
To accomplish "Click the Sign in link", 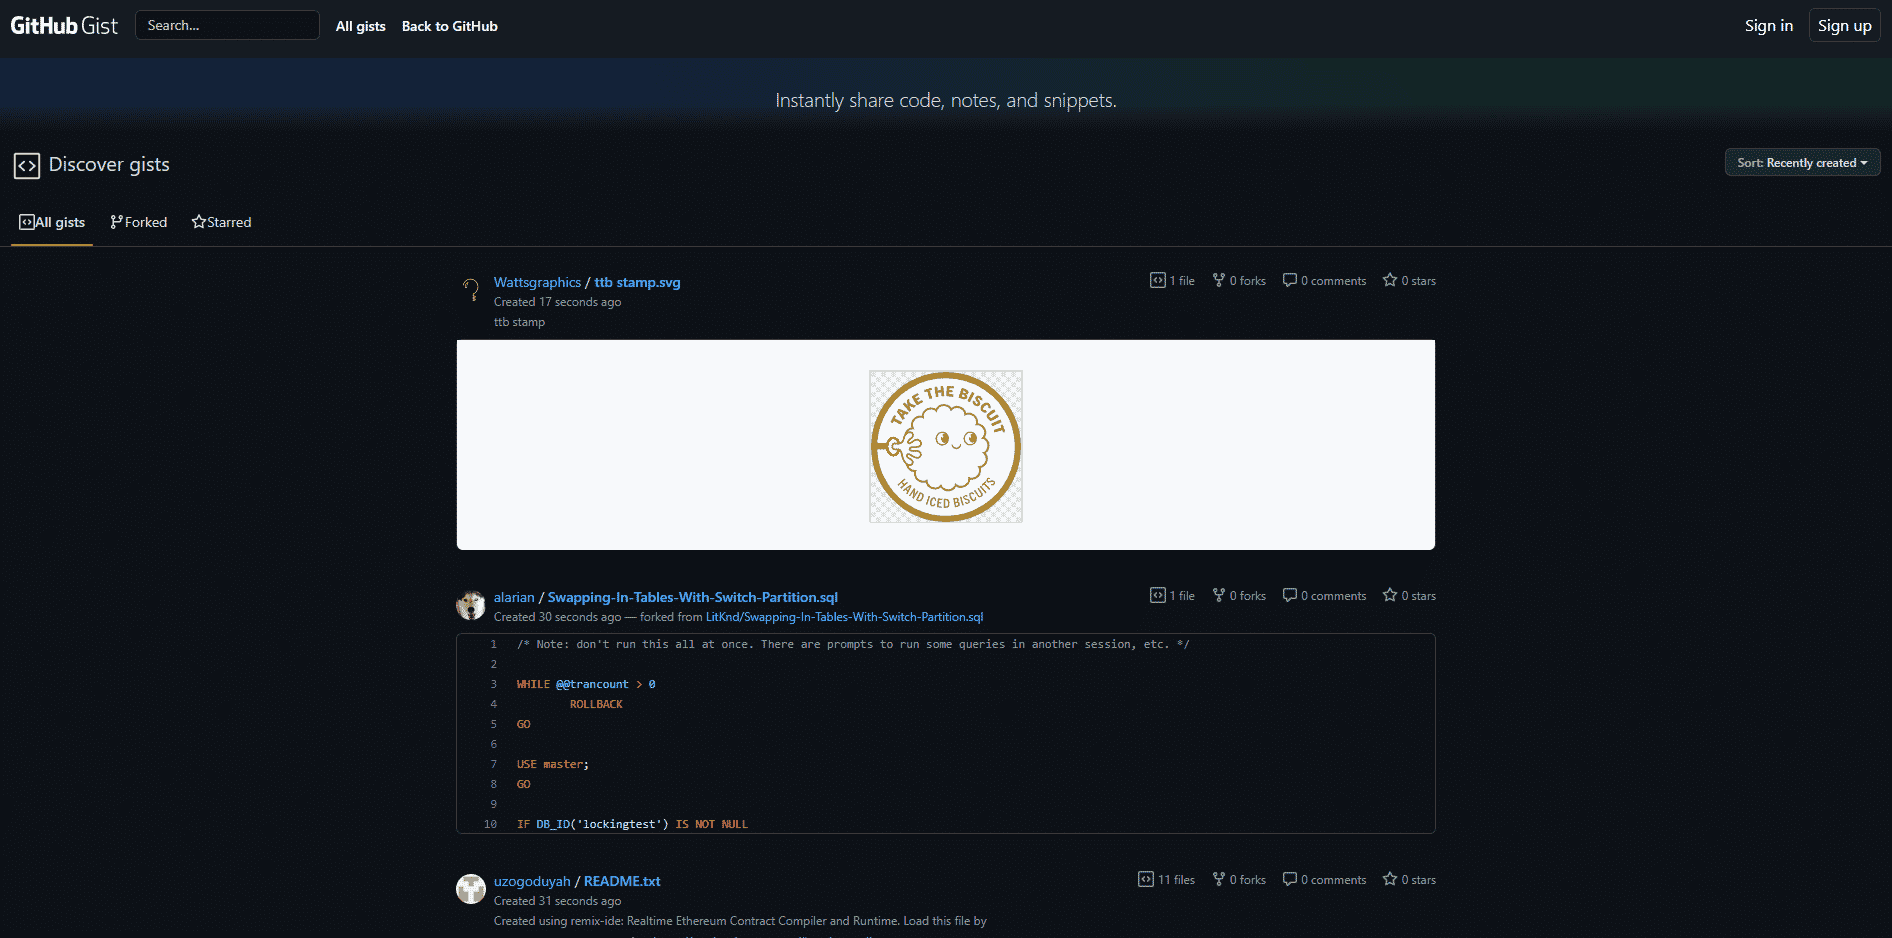I will tap(1768, 25).
